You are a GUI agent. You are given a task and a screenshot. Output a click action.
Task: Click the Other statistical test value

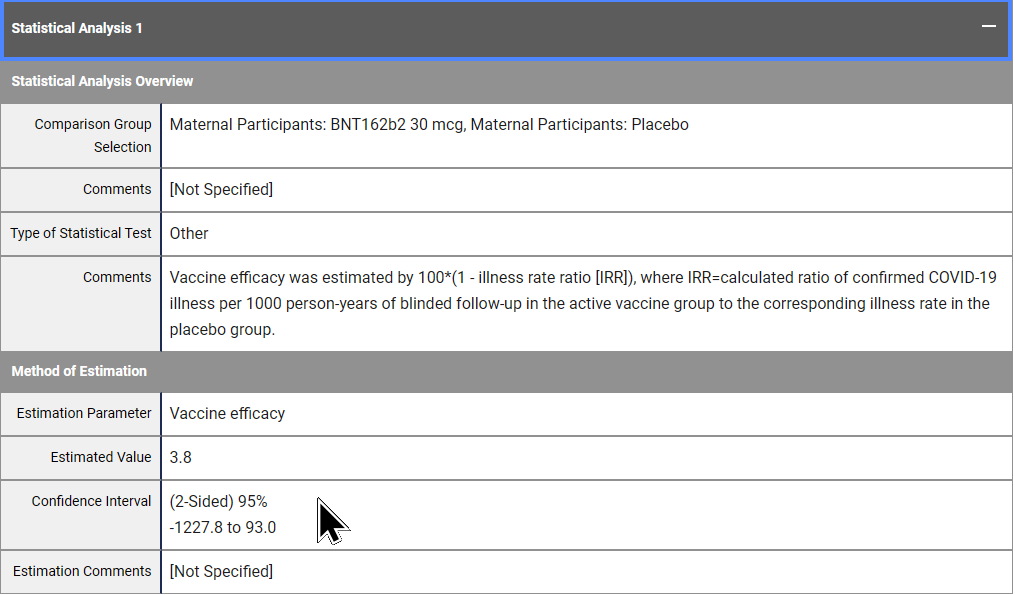189,233
